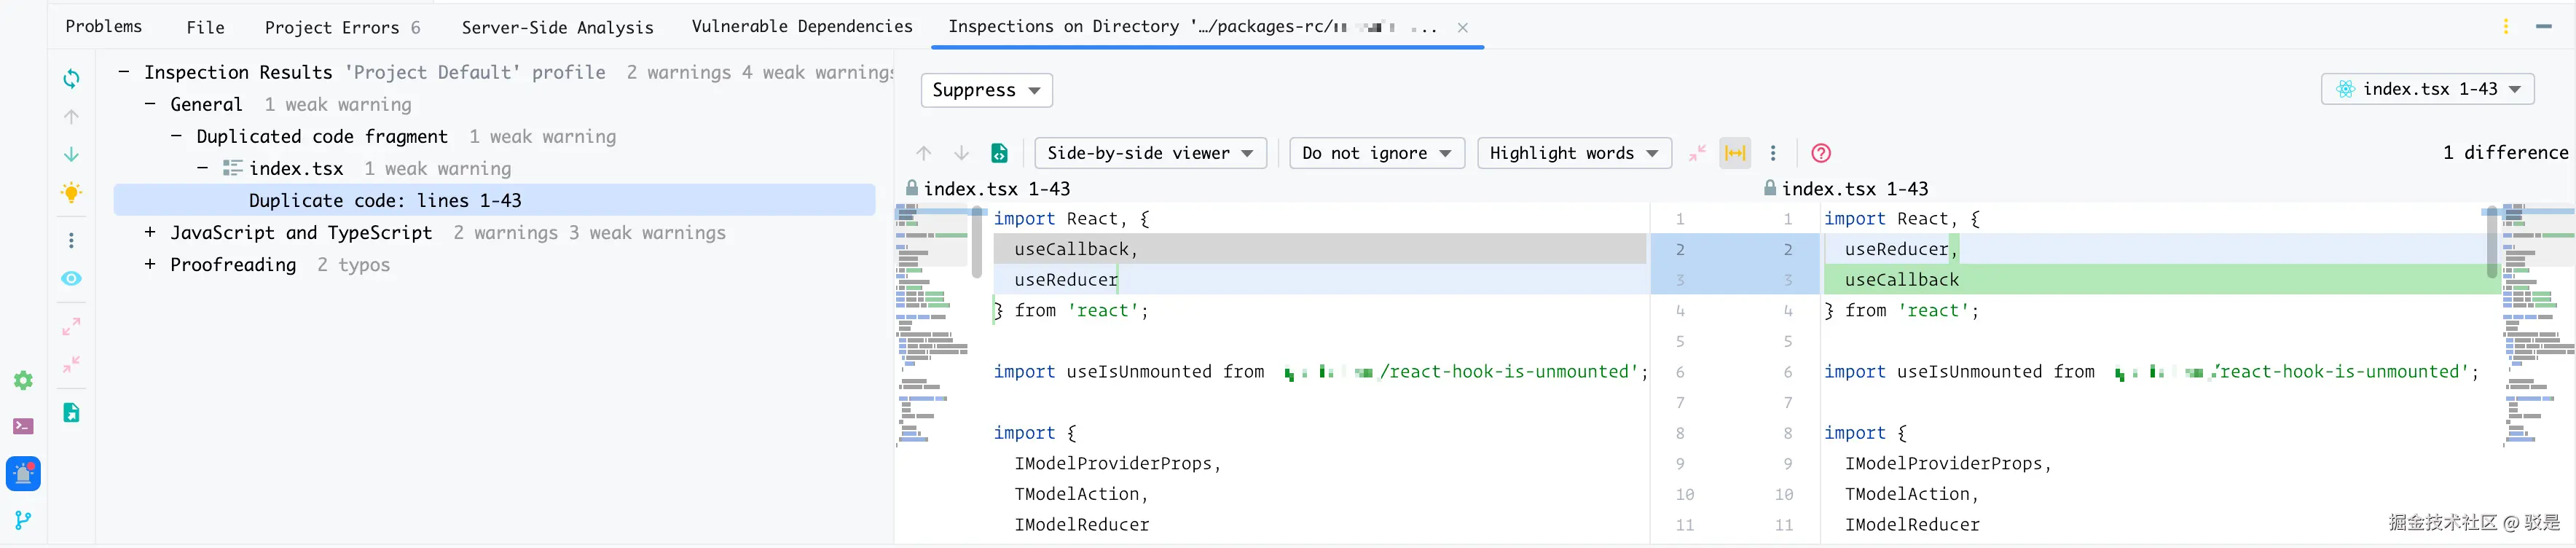Click the quick-fix lightbulb icon
Image resolution: width=2576 pixels, height=548 pixels.
pos(71,192)
